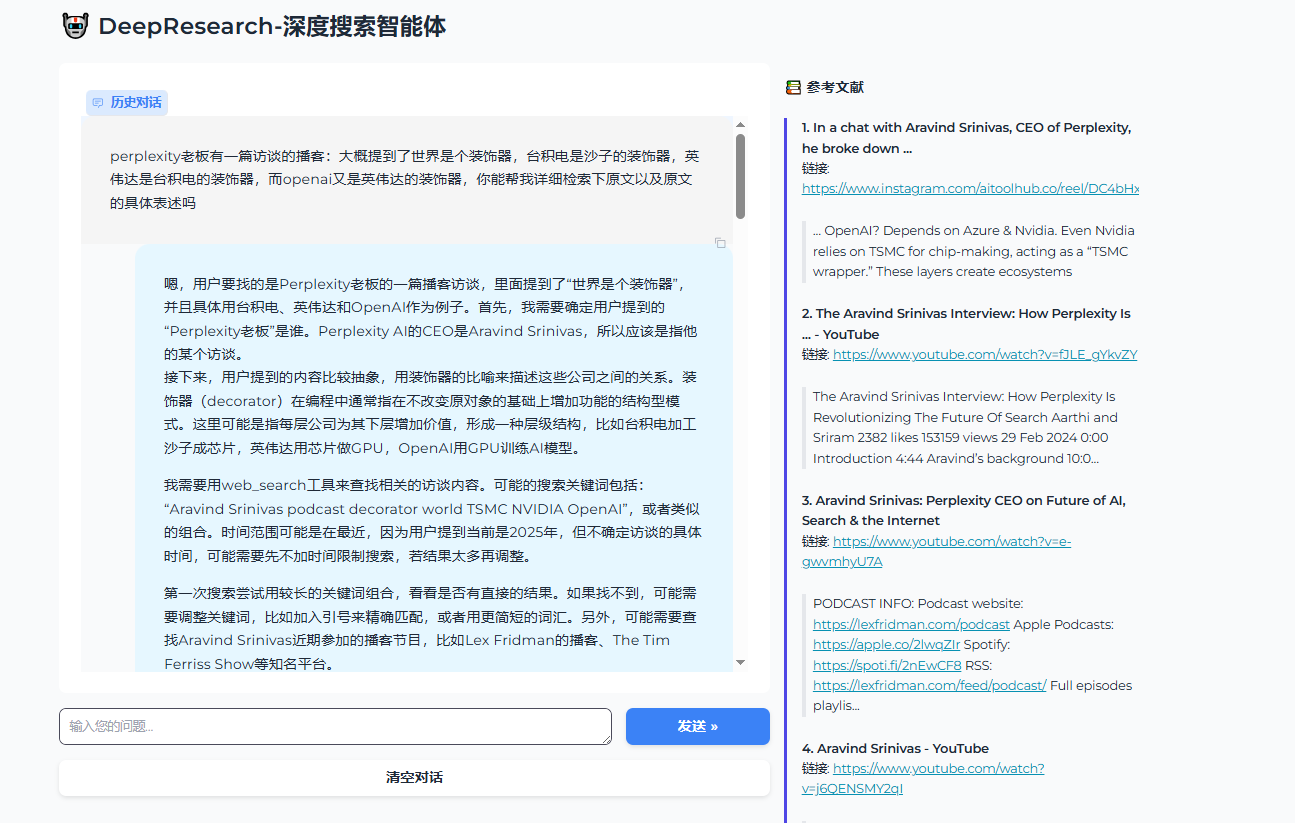Open the instagram.com aitoolhub reel link
This screenshot has height=823, width=1295.
click(970, 188)
